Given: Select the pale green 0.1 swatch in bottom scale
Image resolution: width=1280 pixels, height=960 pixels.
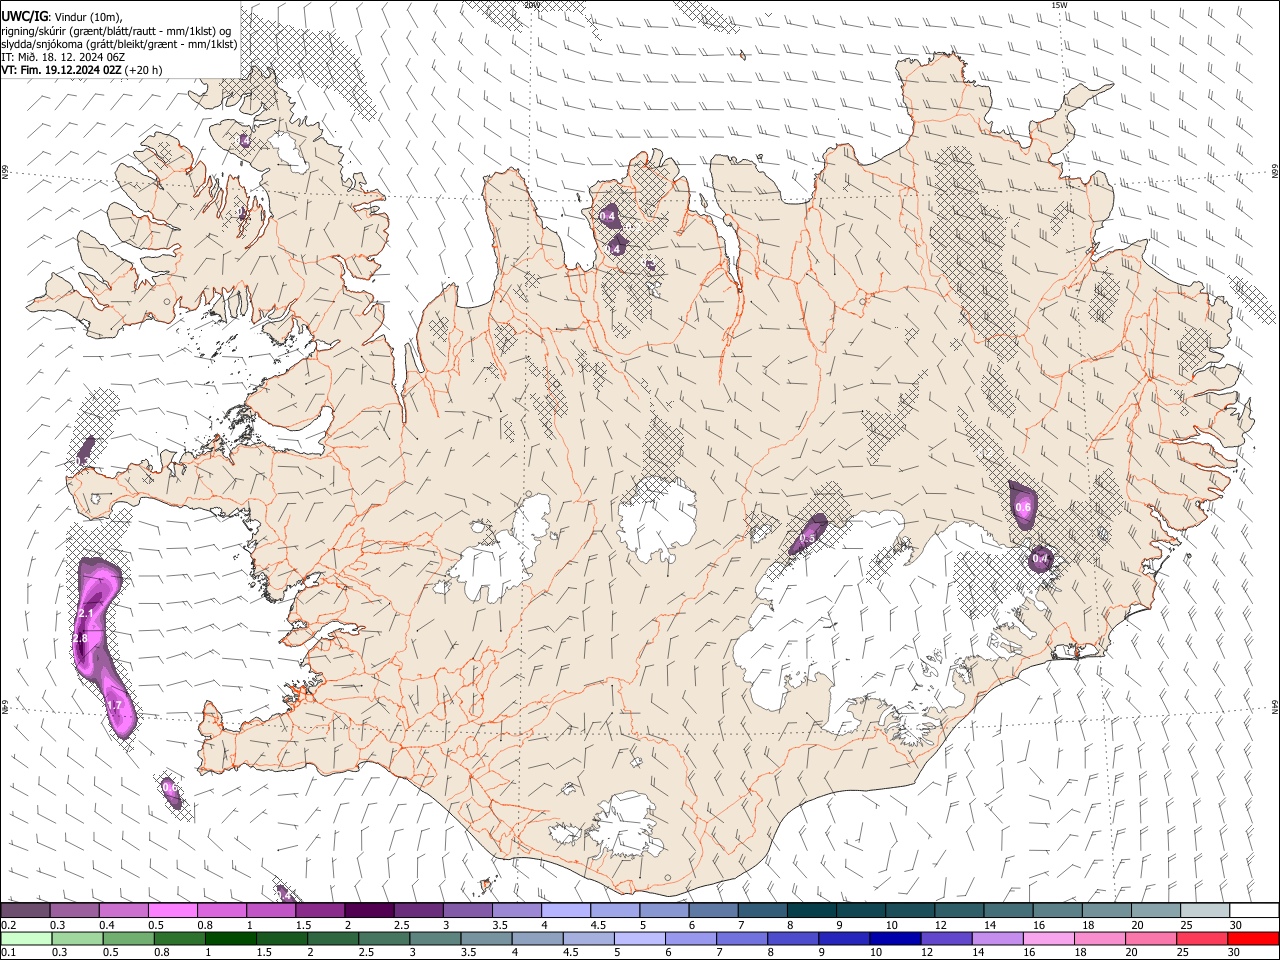Looking at the screenshot, I should pyautogui.click(x=26, y=938).
